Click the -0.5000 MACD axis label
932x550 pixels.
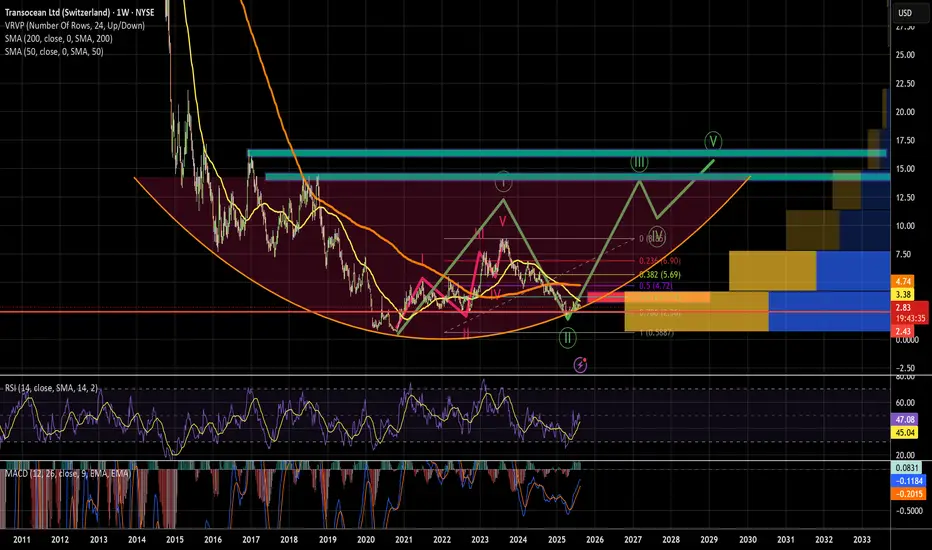909,511
